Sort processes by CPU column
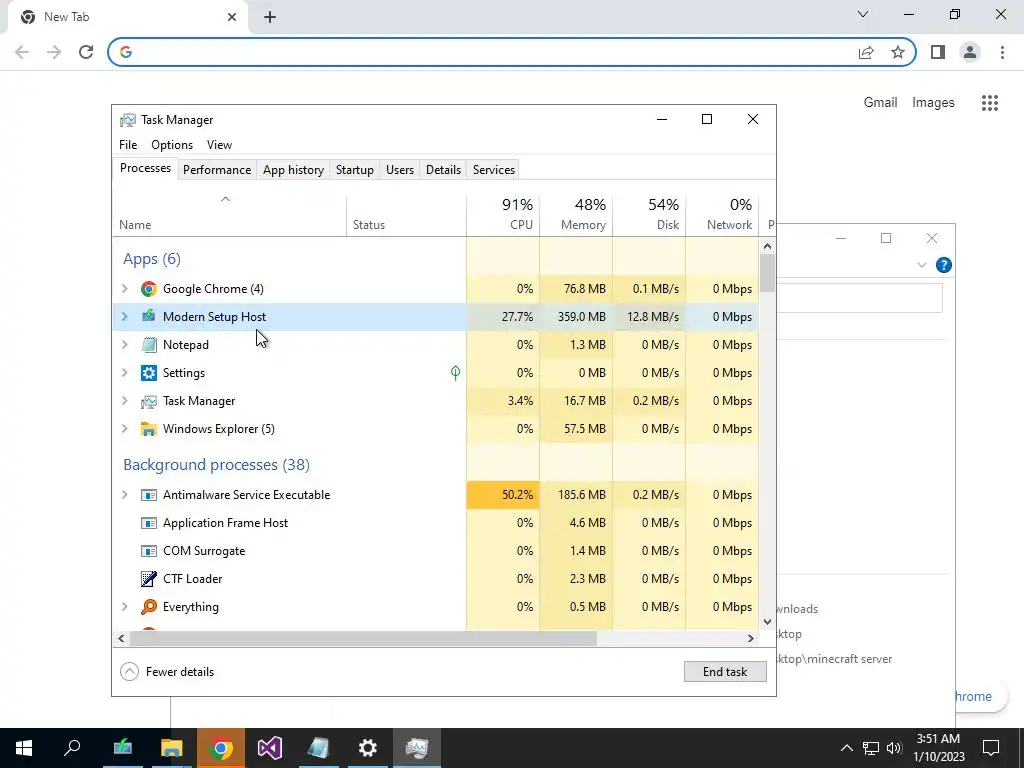Viewport: 1024px width, 768px height. point(504,215)
